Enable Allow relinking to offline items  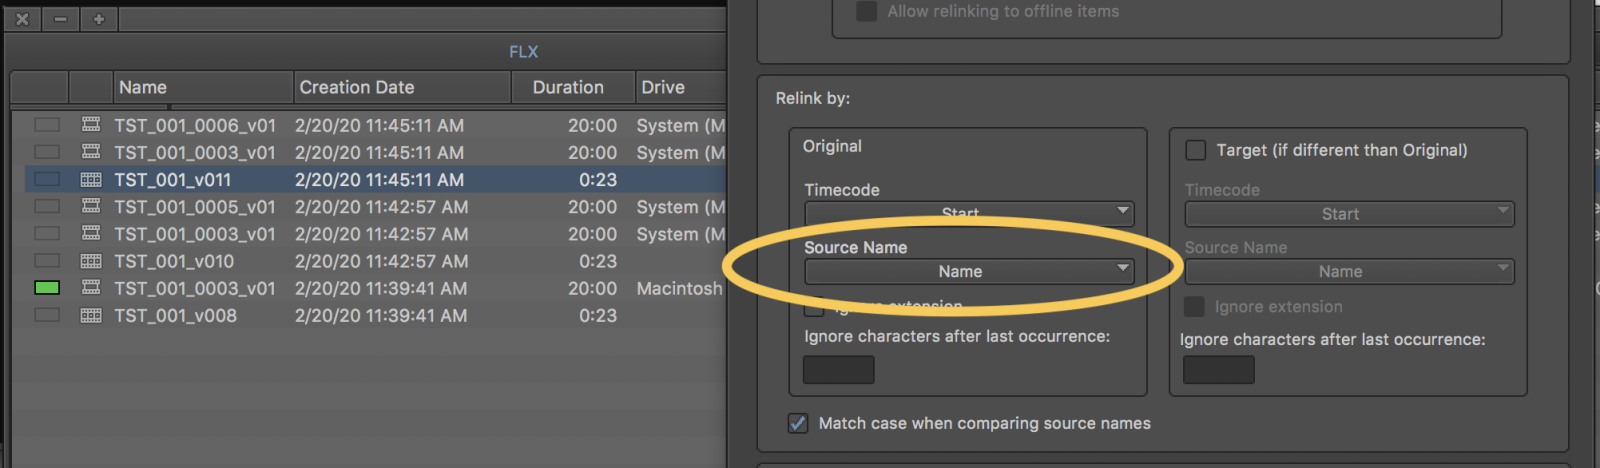[x=867, y=12]
